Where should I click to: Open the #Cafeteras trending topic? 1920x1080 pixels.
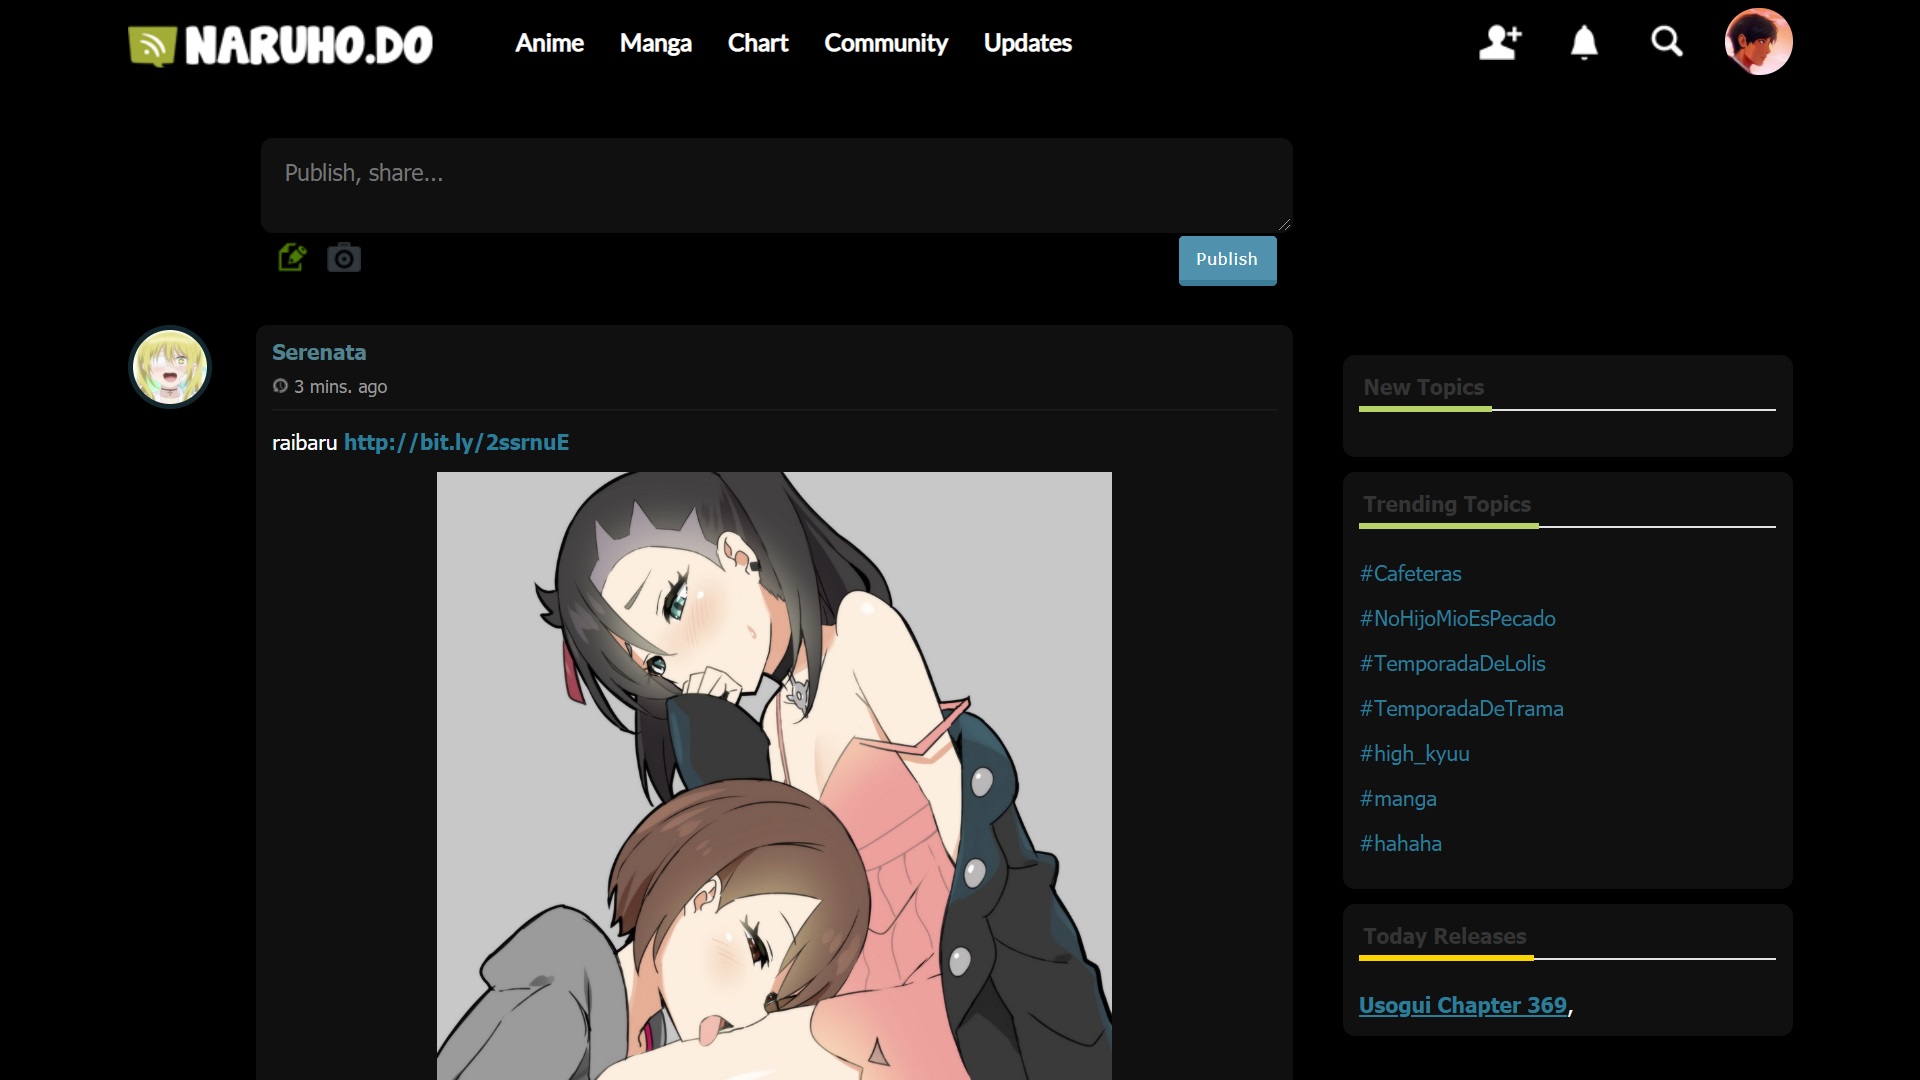click(1410, 573)
